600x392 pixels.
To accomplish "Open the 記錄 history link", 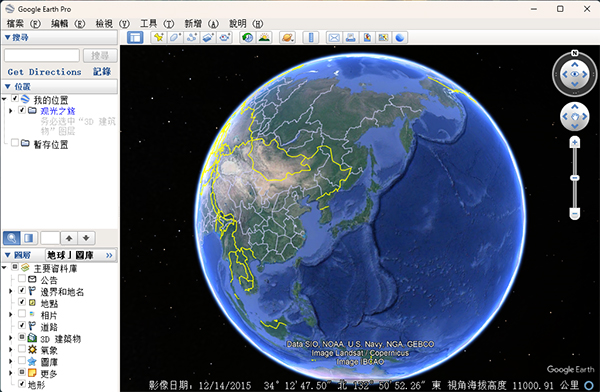I will coord(102,72).
